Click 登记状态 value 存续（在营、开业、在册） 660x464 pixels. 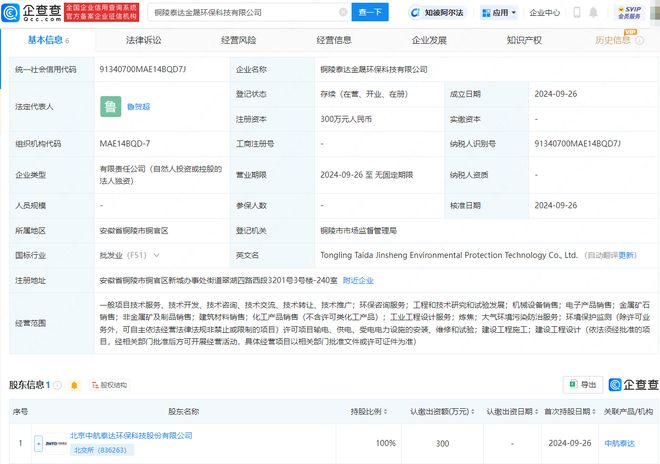364,94
